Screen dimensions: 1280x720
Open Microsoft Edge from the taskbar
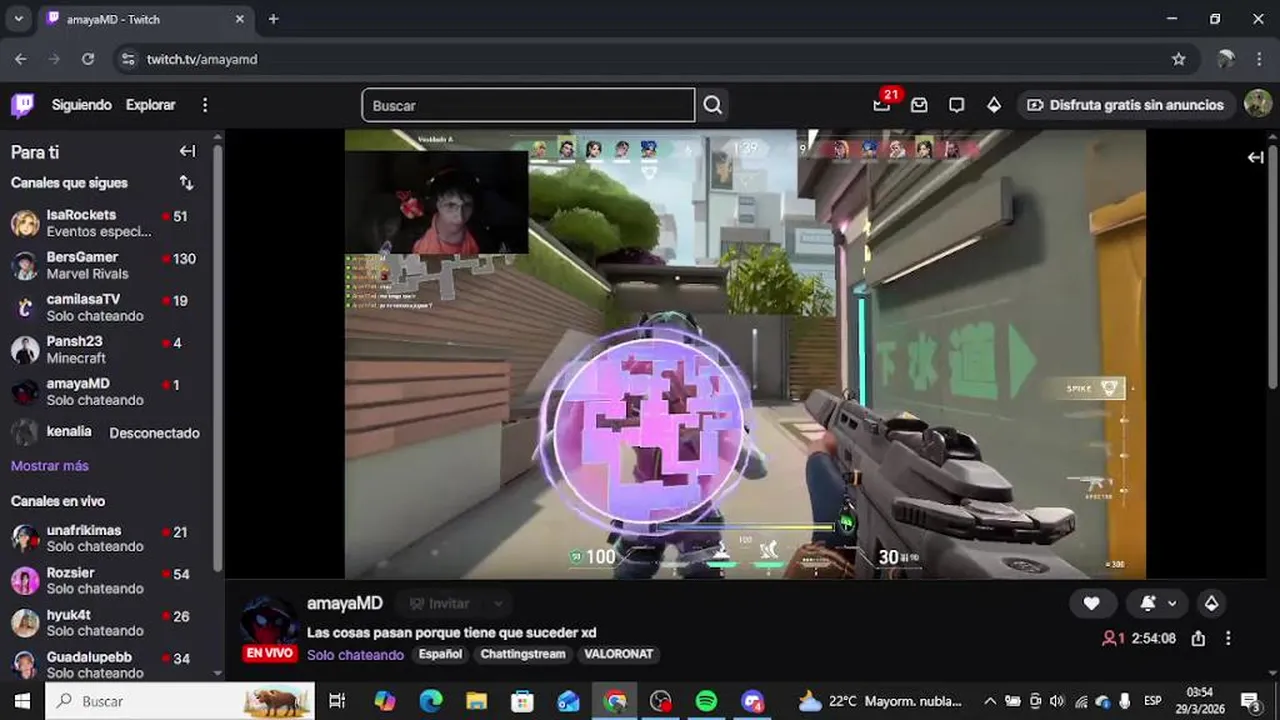[430, 701]
